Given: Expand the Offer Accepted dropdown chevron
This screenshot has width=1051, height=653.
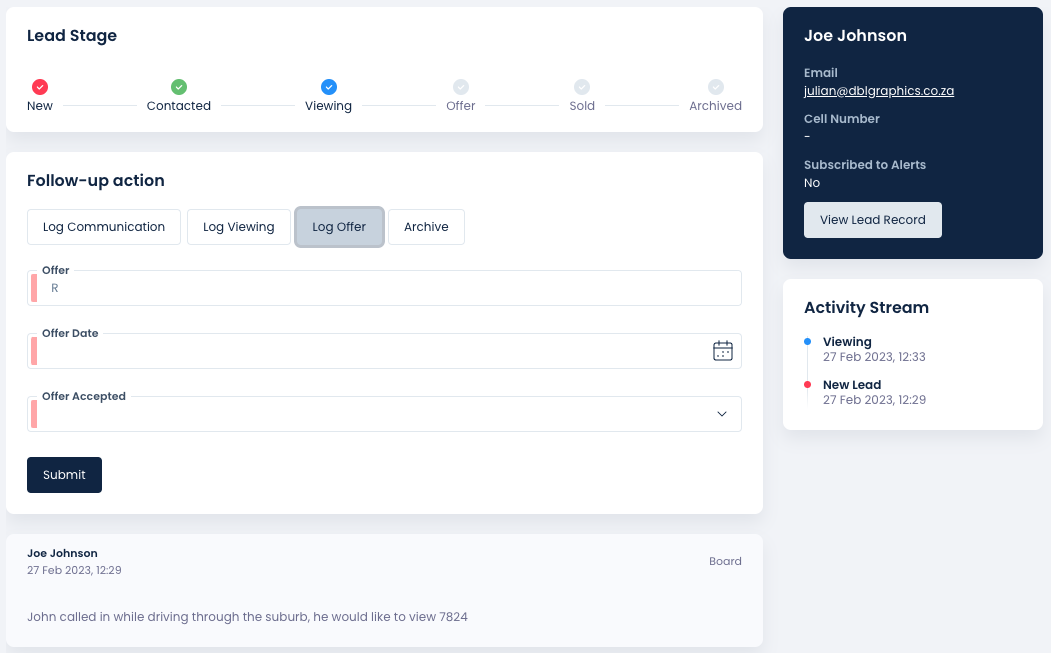Looking at the screenshot, I should pos(722,414).
